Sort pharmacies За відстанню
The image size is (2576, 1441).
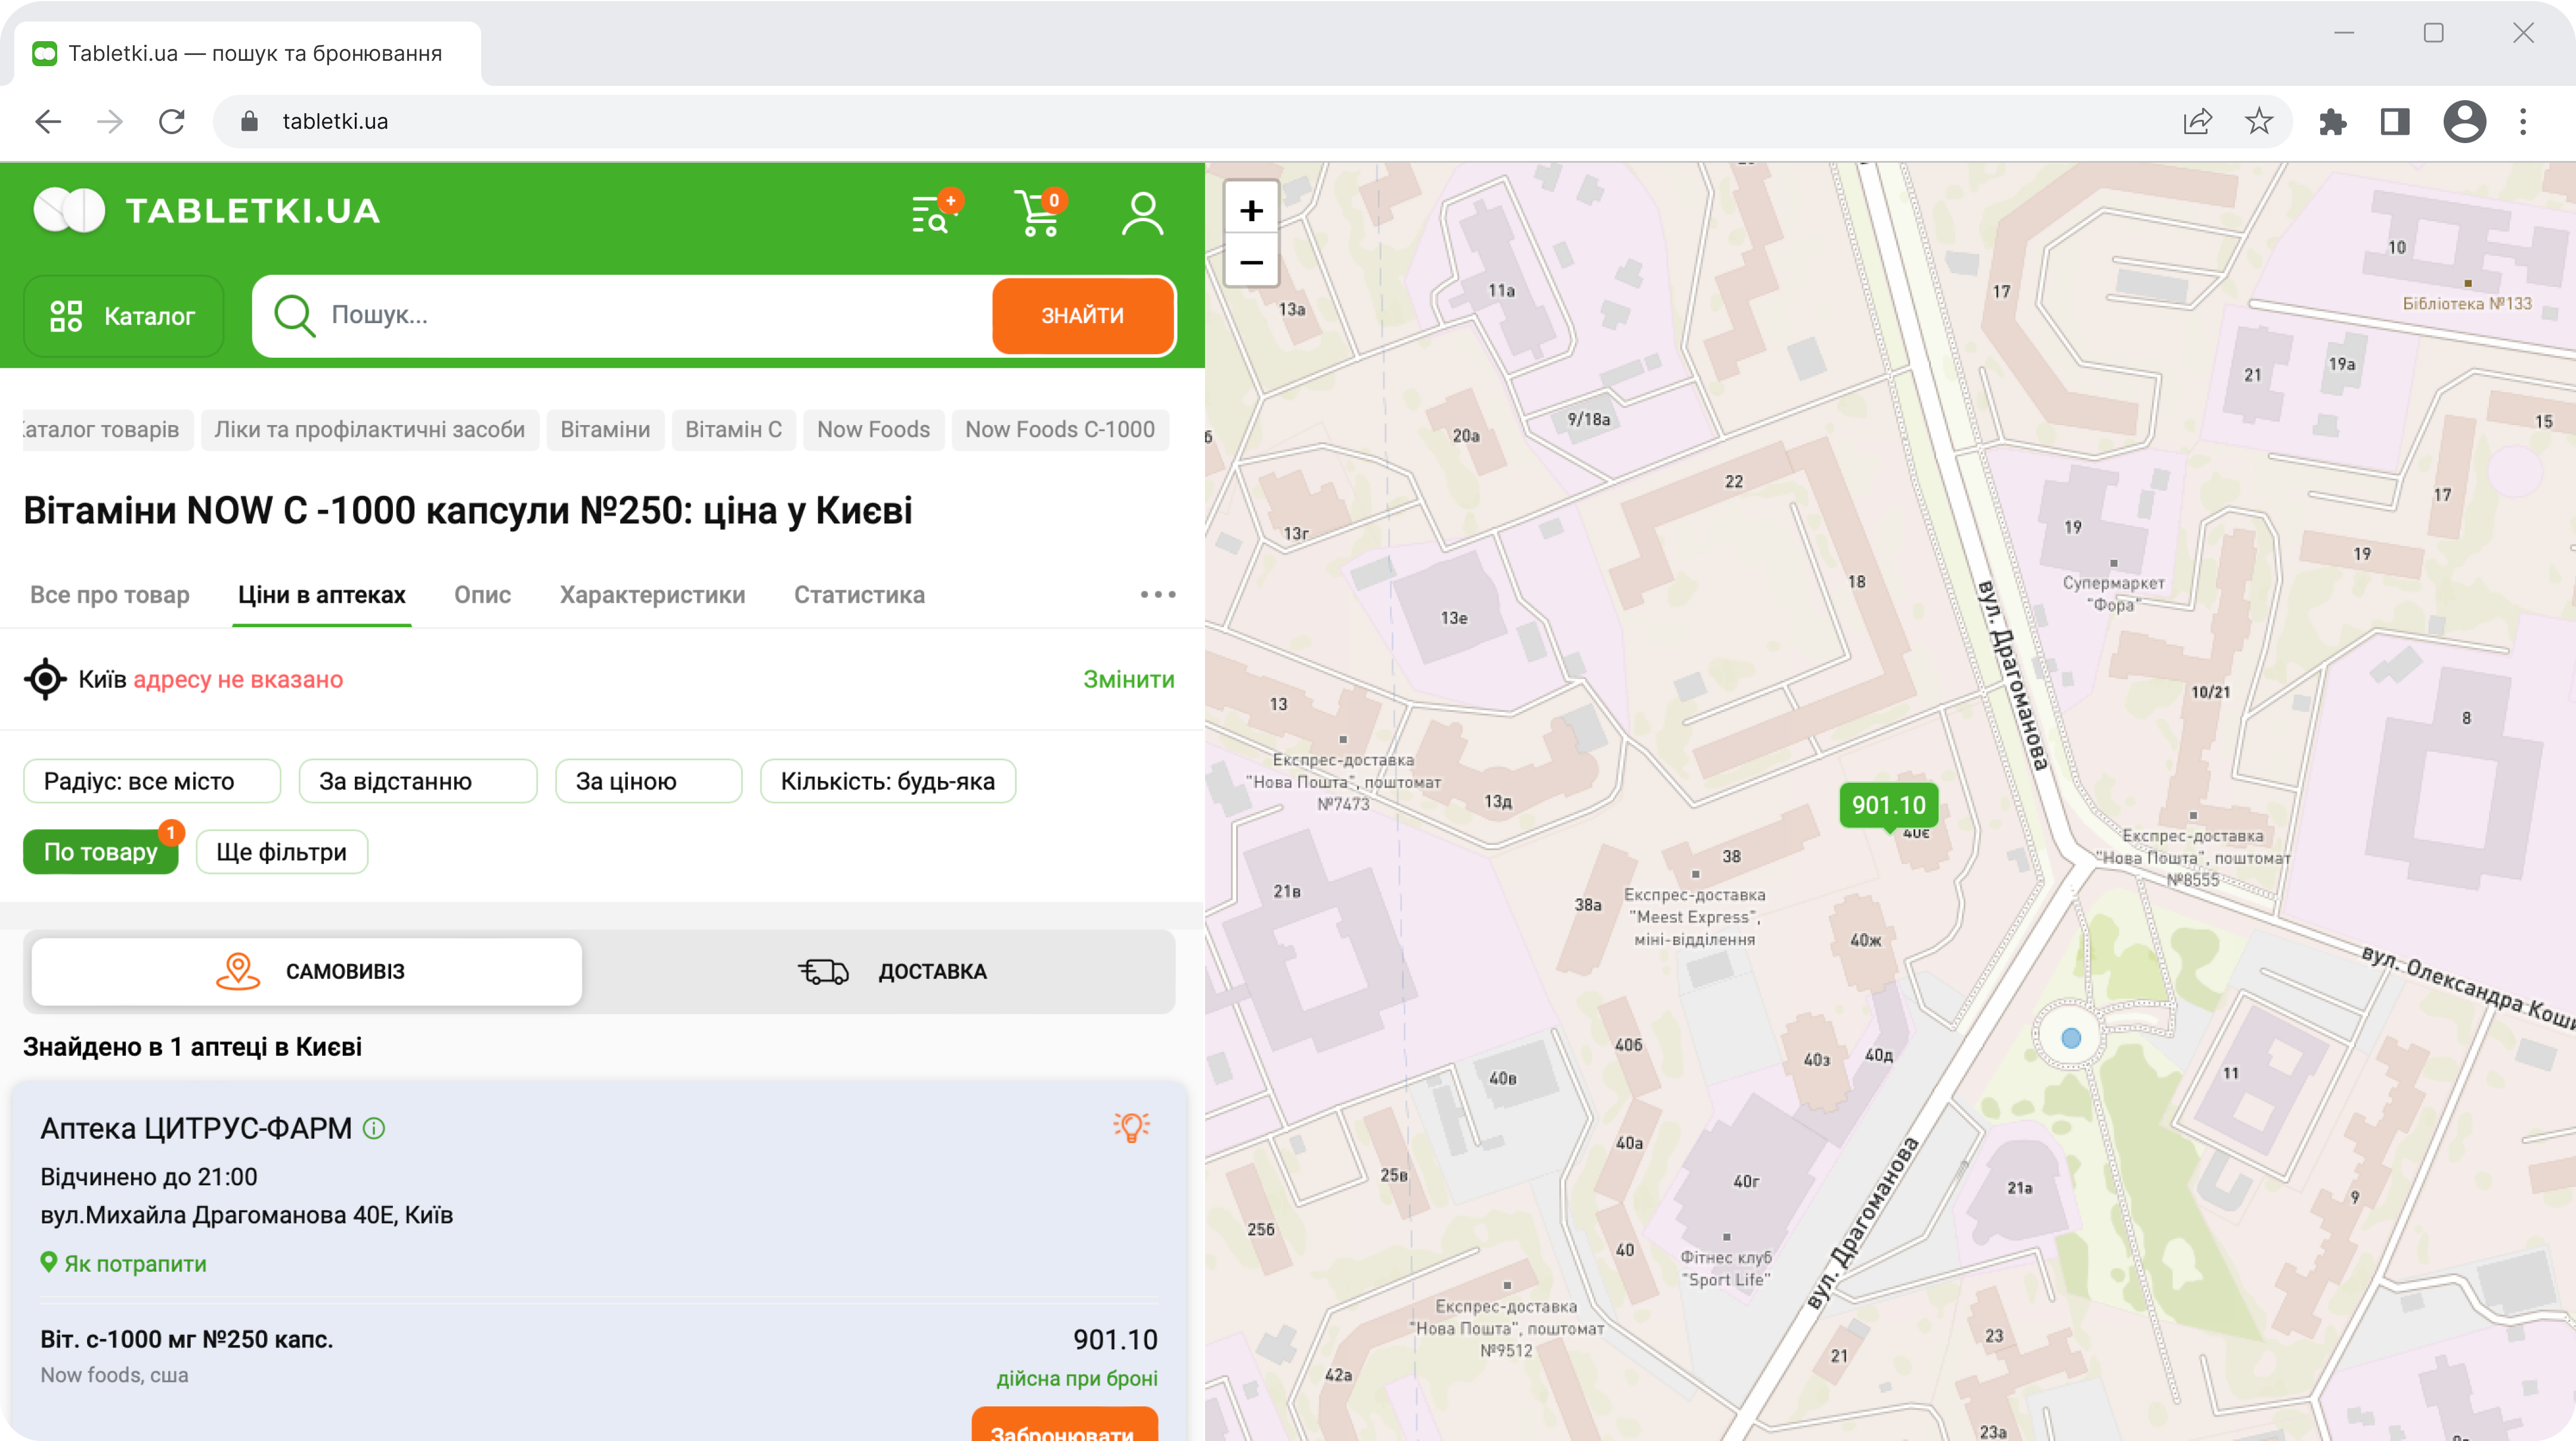tap(418, 781)
